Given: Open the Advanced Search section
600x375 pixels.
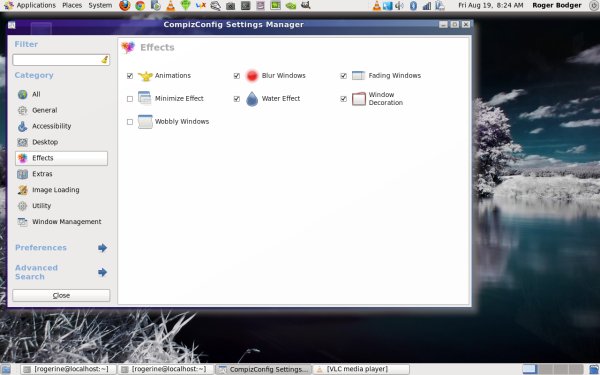Looking at the screenshot, I should click(36, 272).
